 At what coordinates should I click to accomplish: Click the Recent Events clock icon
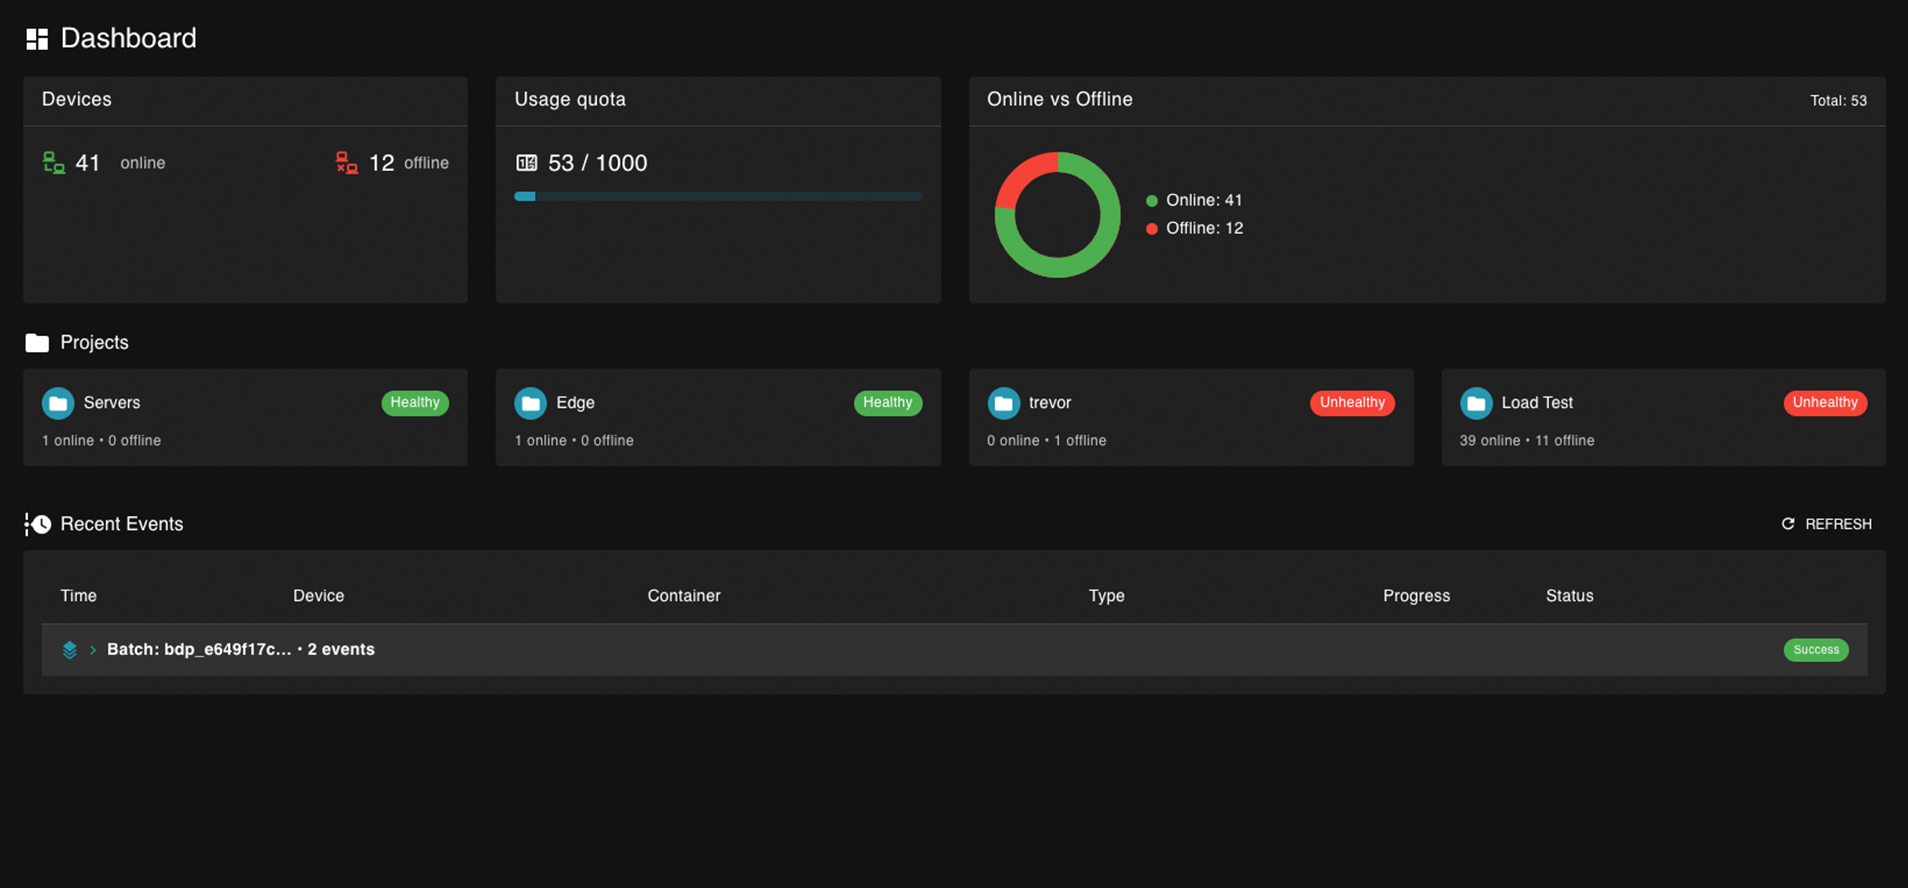38,524
